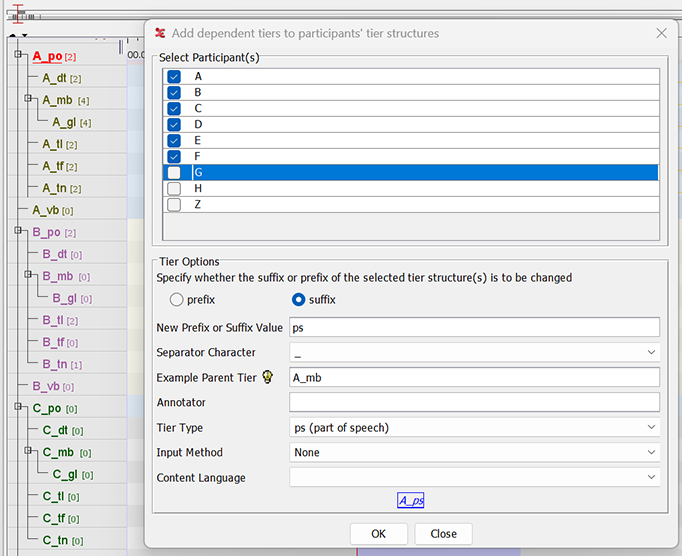682x556 pixels.
Task: Open the Tier Type dropdown
Action: click(474, 428)
